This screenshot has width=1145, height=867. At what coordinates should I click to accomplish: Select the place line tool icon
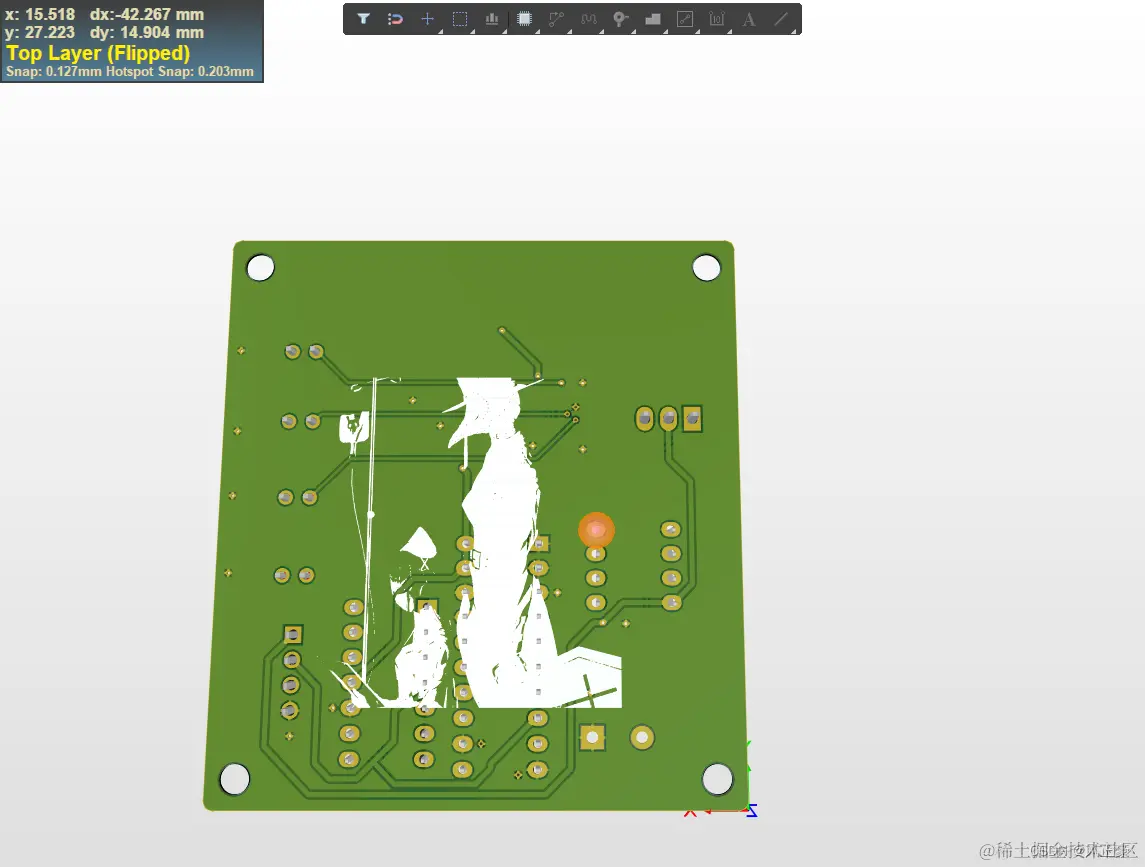coord(781,19)
